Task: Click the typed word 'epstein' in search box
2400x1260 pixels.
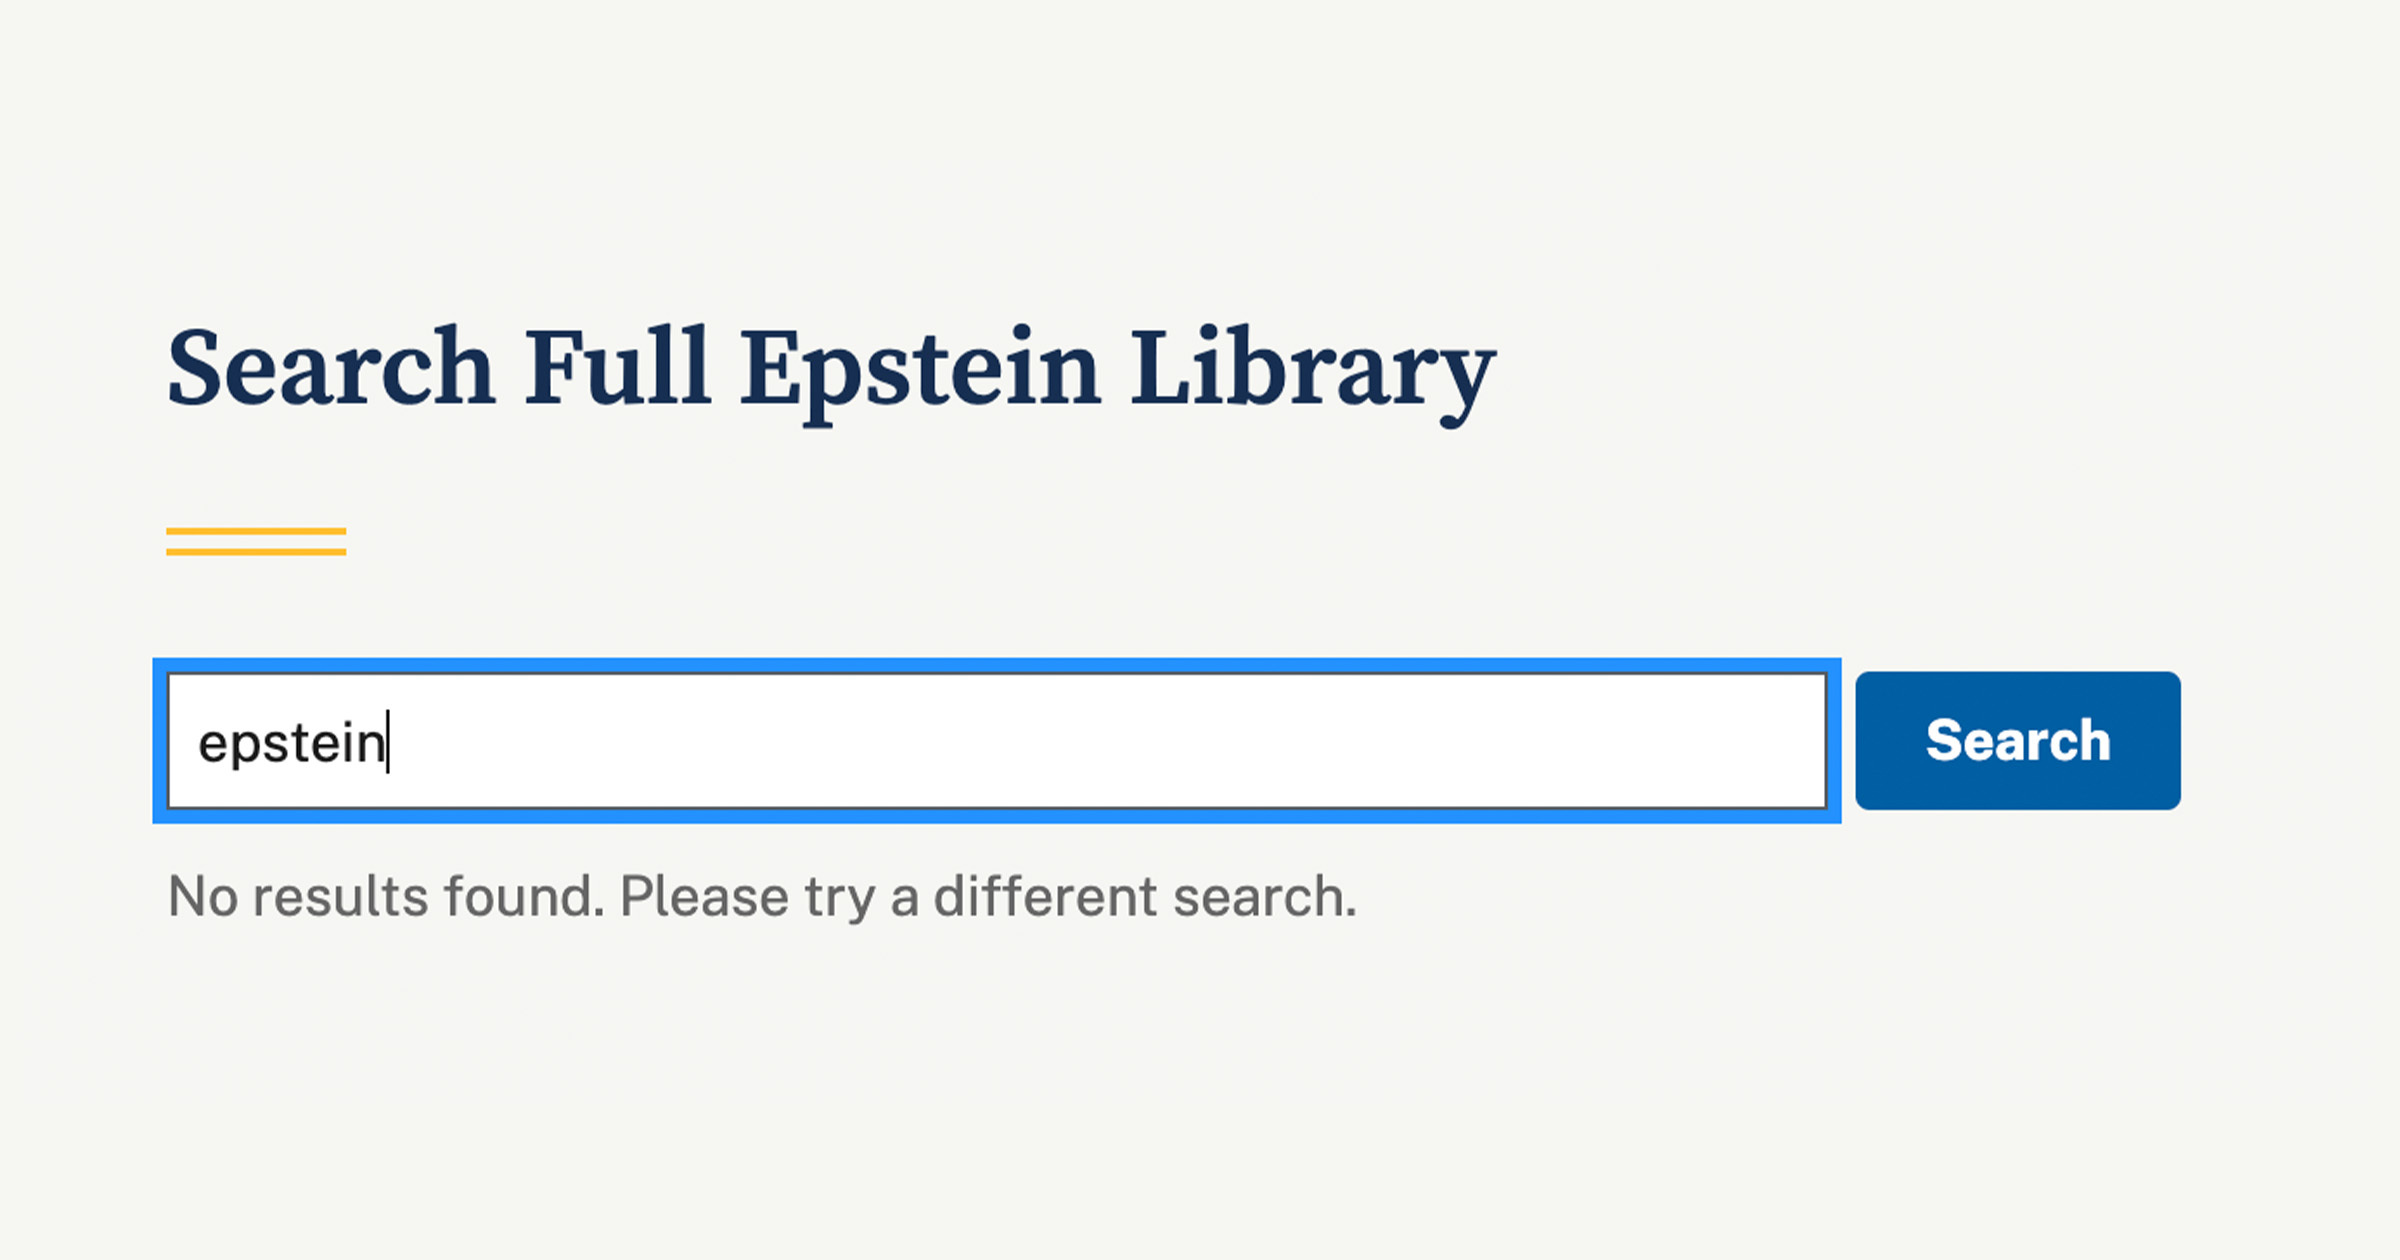Action: tap(291, 743)
